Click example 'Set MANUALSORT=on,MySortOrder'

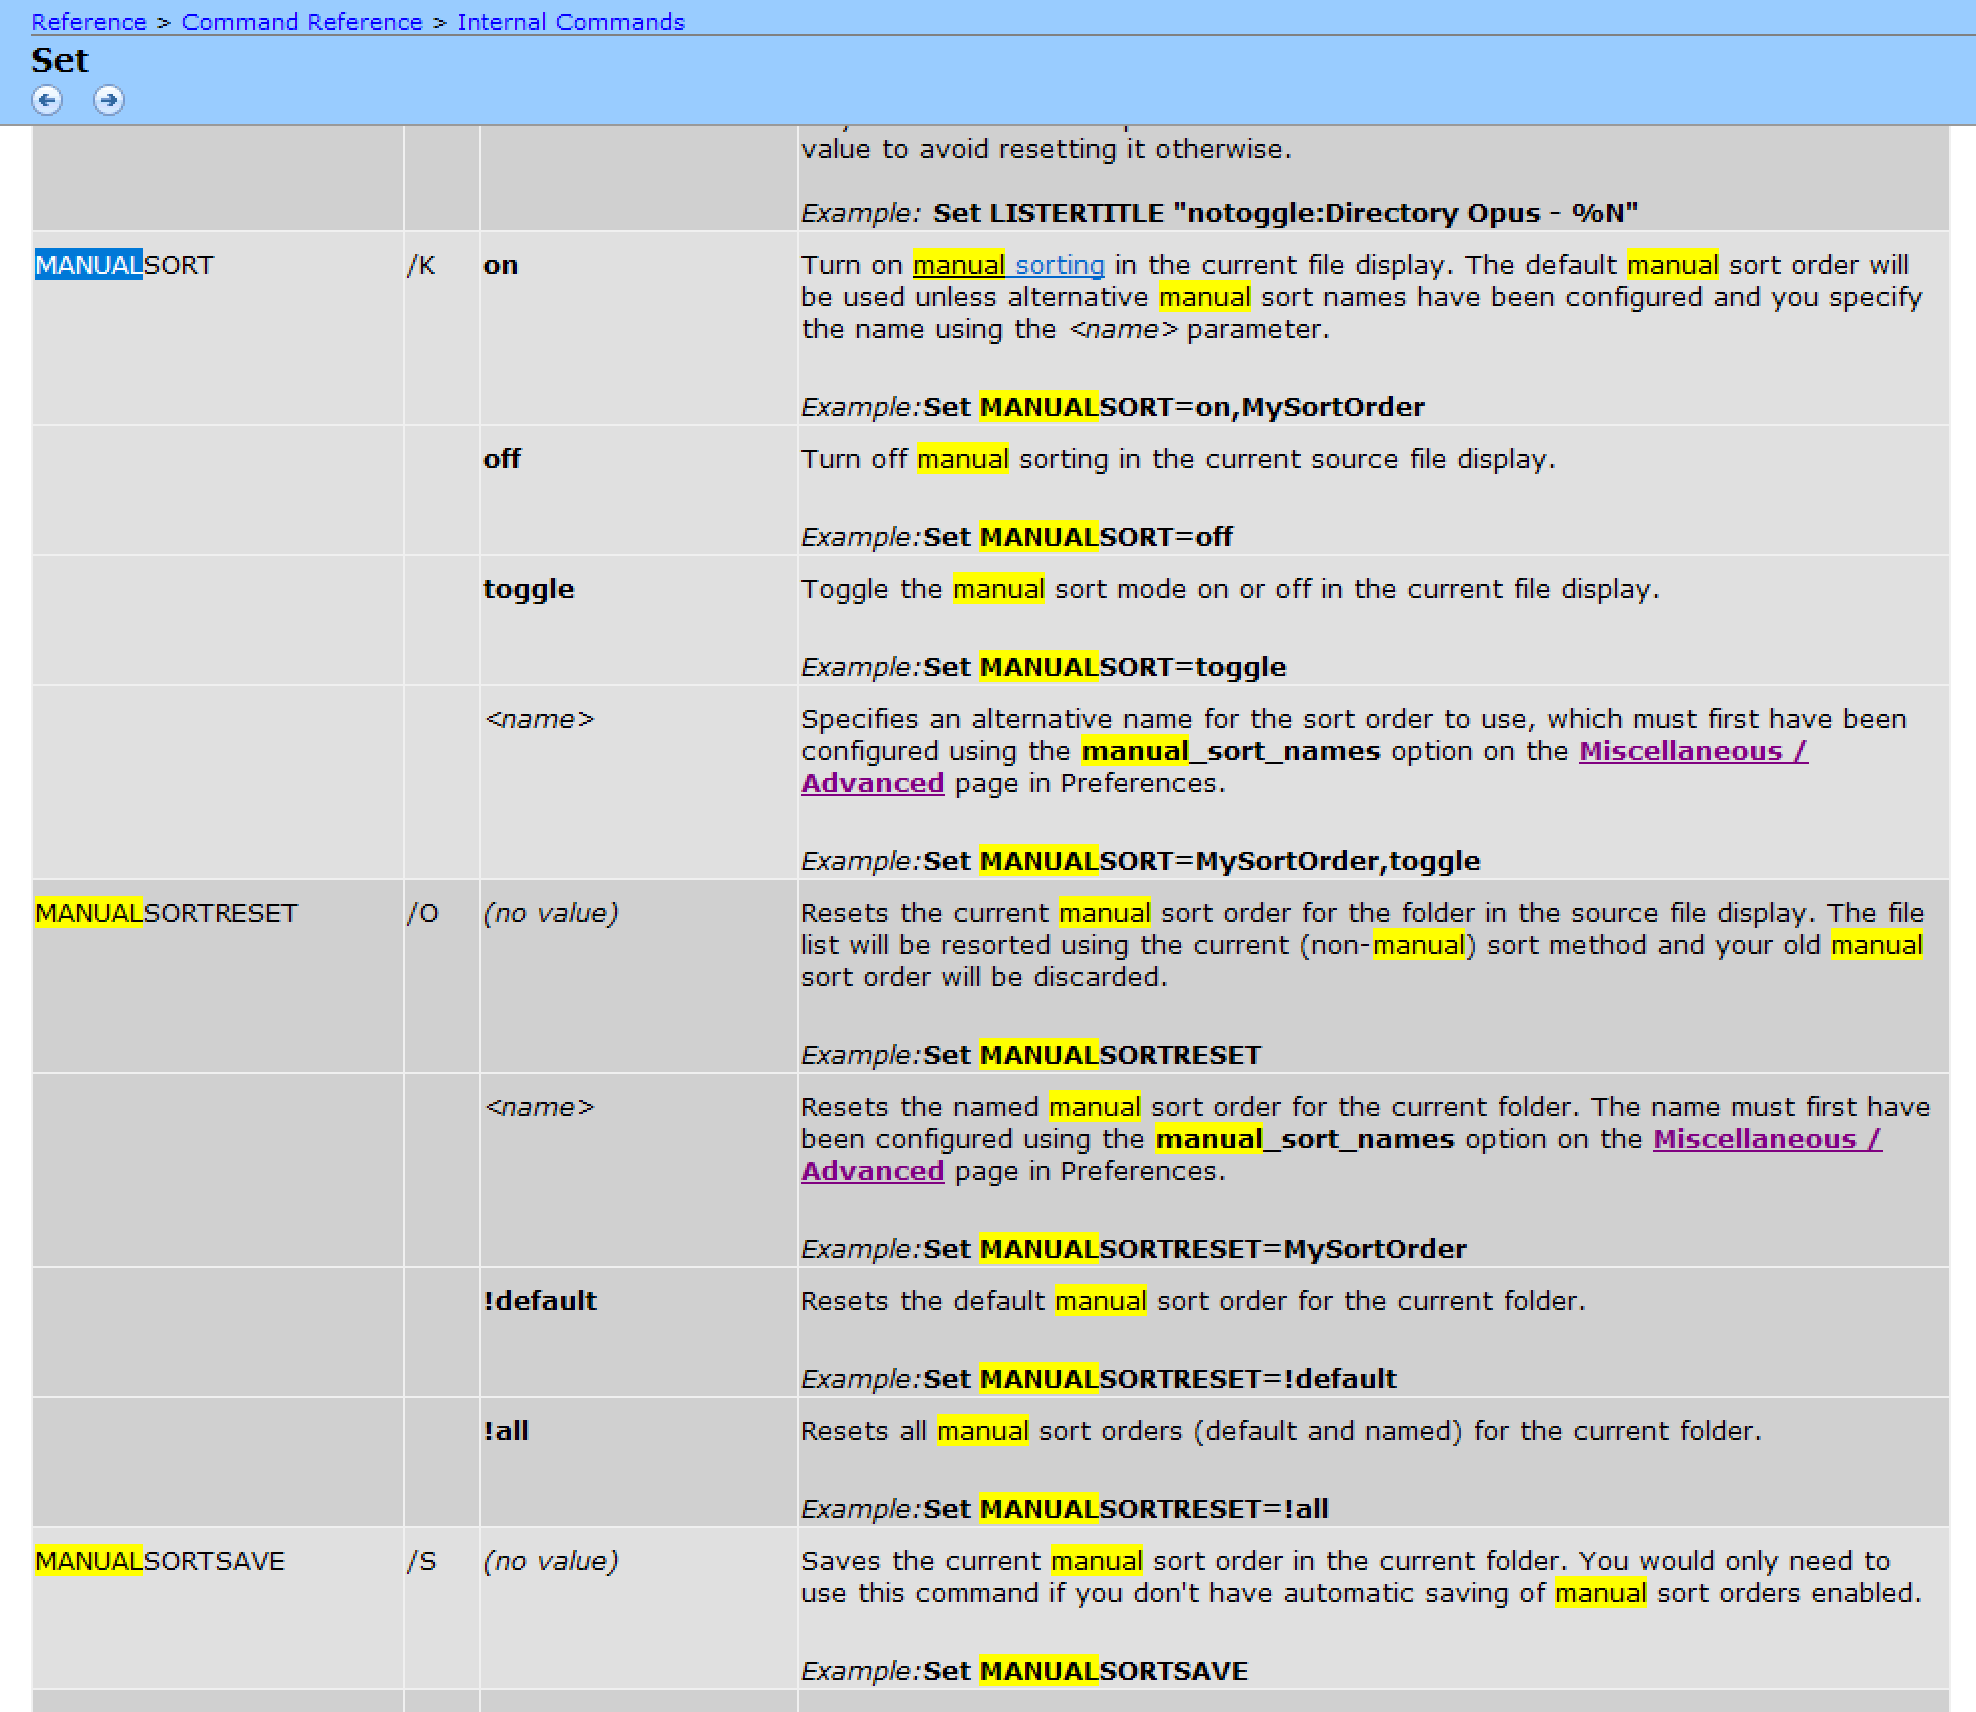click(x=1174, y=407)
